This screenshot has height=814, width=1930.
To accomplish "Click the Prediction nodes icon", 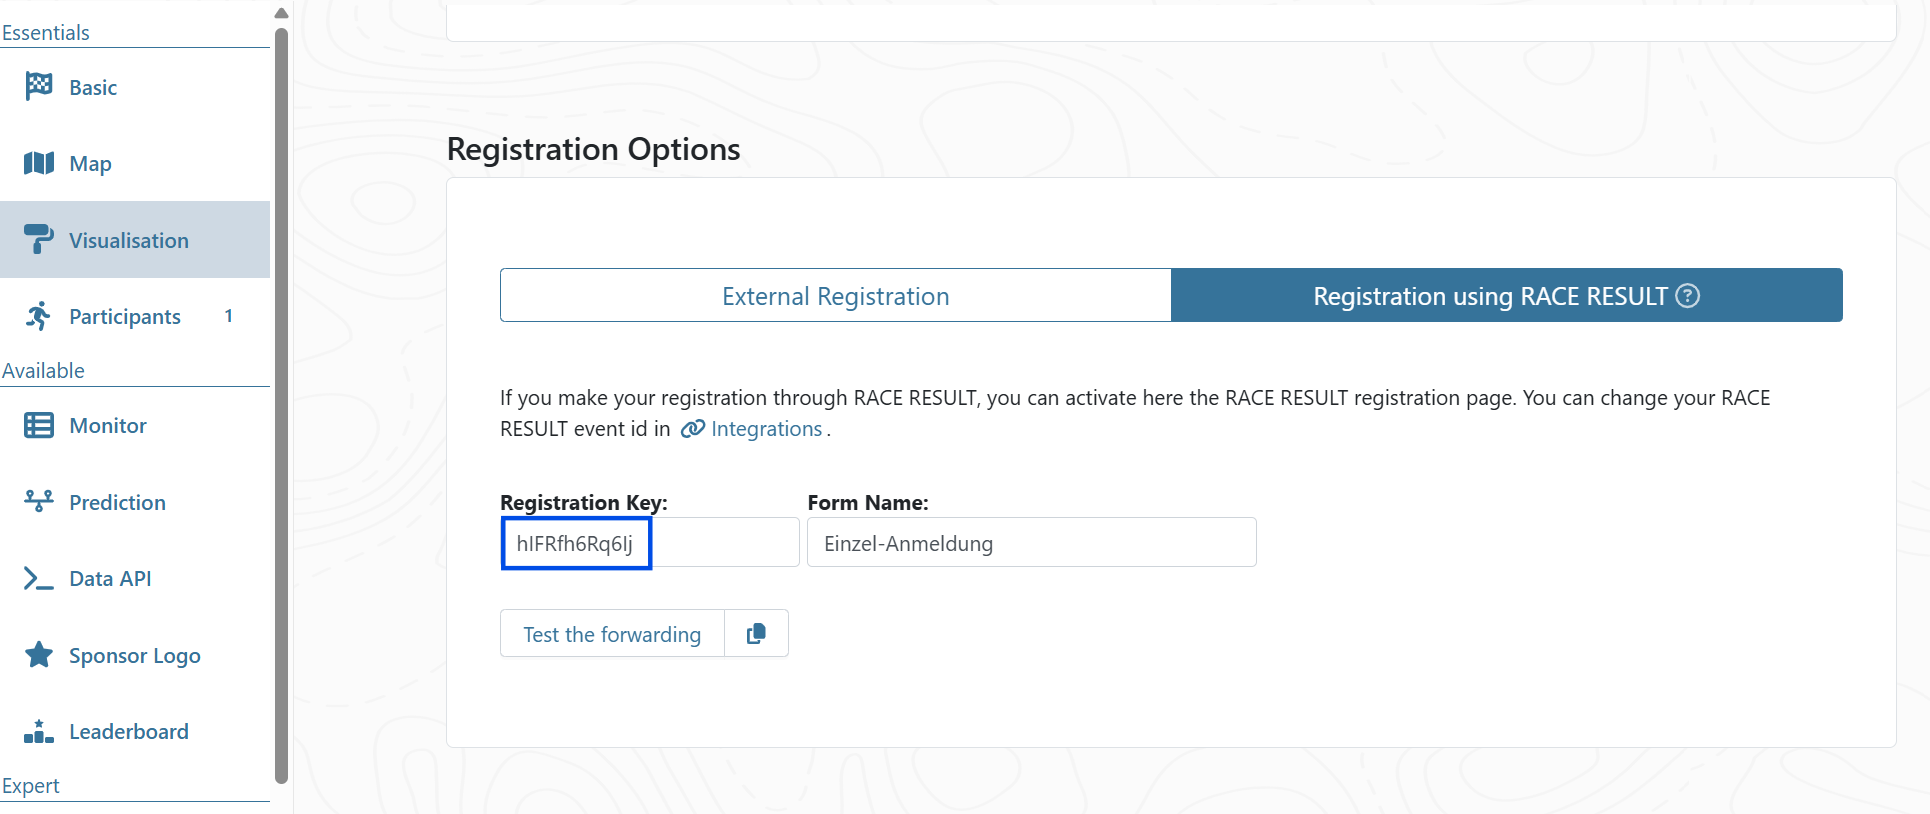I will (39, 501).
